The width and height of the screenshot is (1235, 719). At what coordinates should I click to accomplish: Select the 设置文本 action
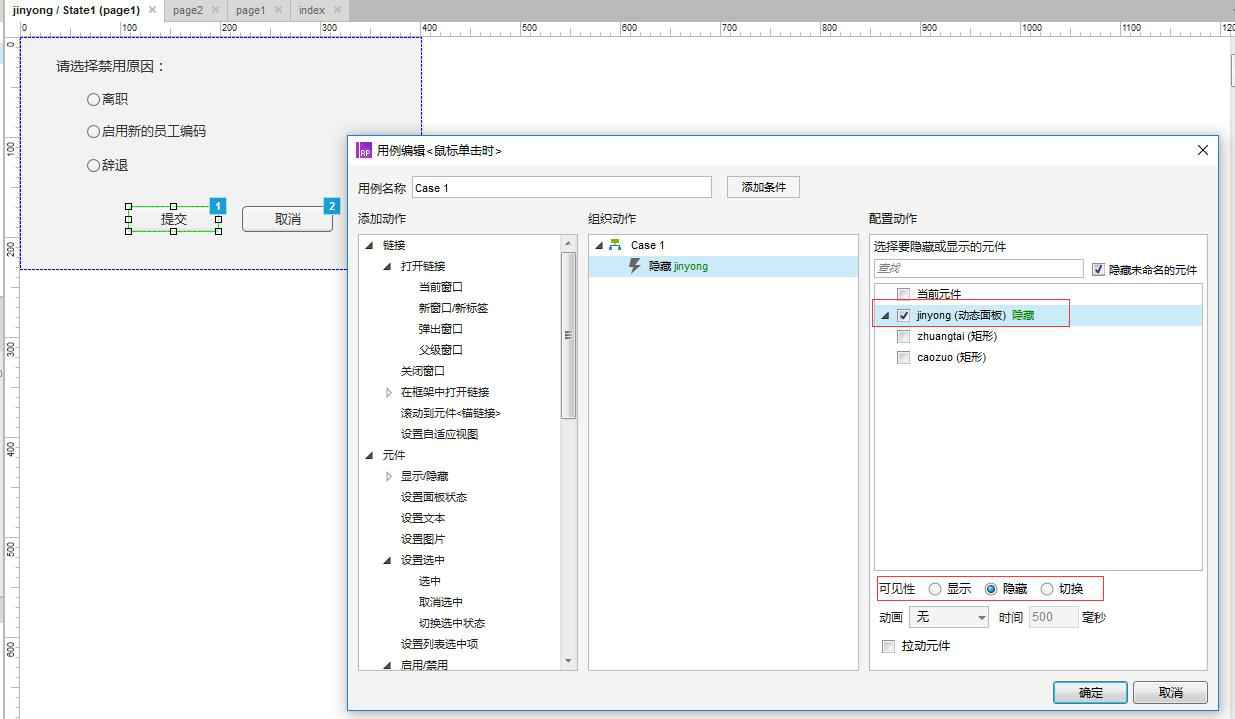422,518
